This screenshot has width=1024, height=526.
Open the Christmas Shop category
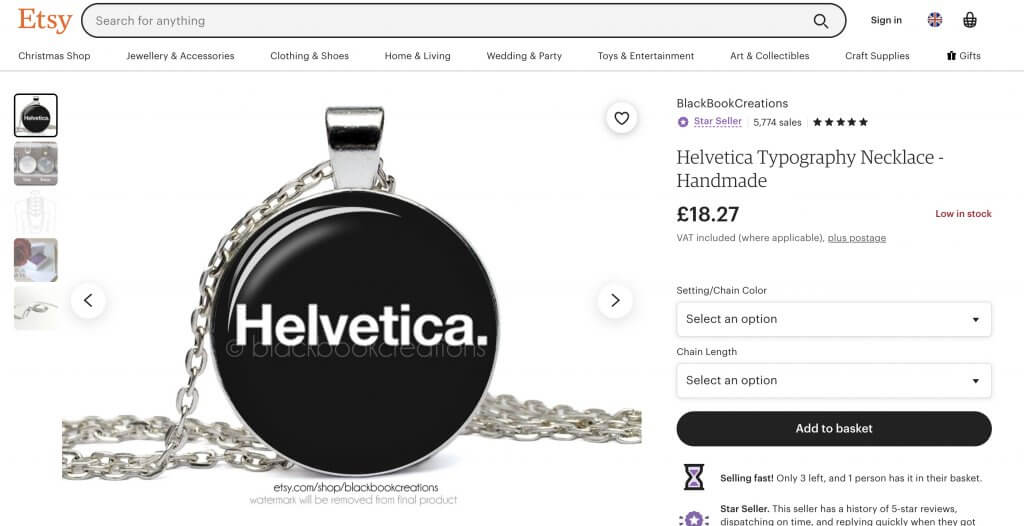tap(54, 56)
